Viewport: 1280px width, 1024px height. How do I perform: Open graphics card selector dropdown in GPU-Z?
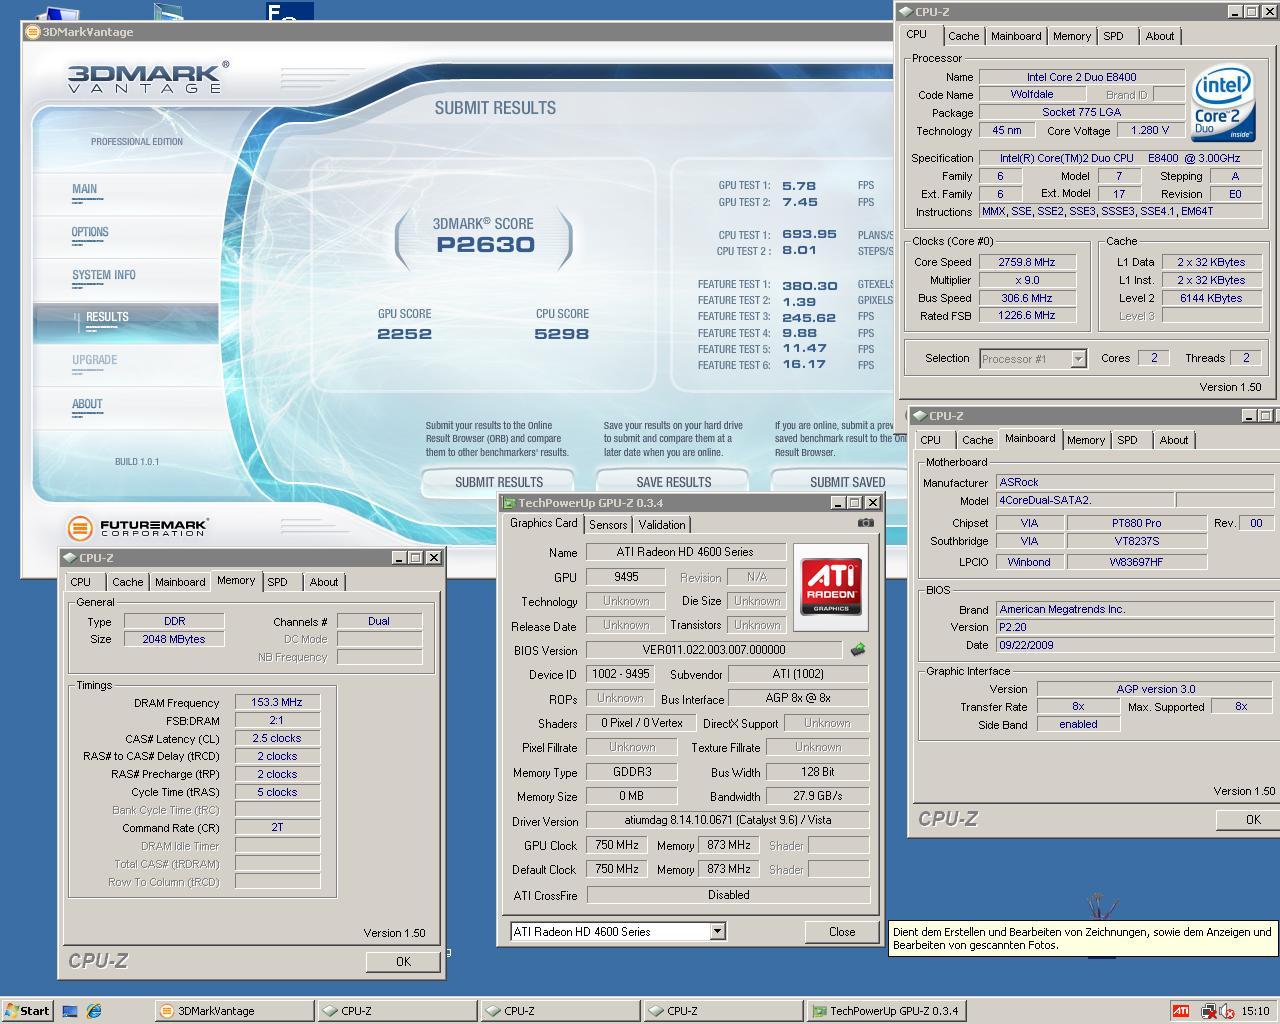pyautogui.click(x=717, y=931)
